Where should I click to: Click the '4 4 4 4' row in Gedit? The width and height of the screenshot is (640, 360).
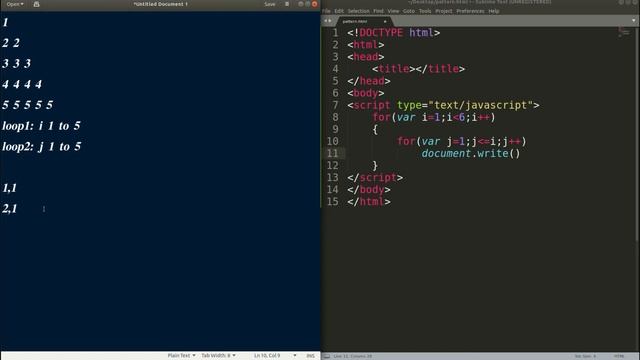(22, 84)
